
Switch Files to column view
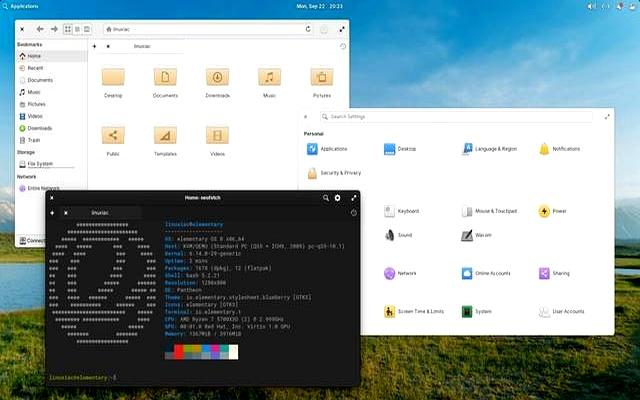click(x=88, y=29)
